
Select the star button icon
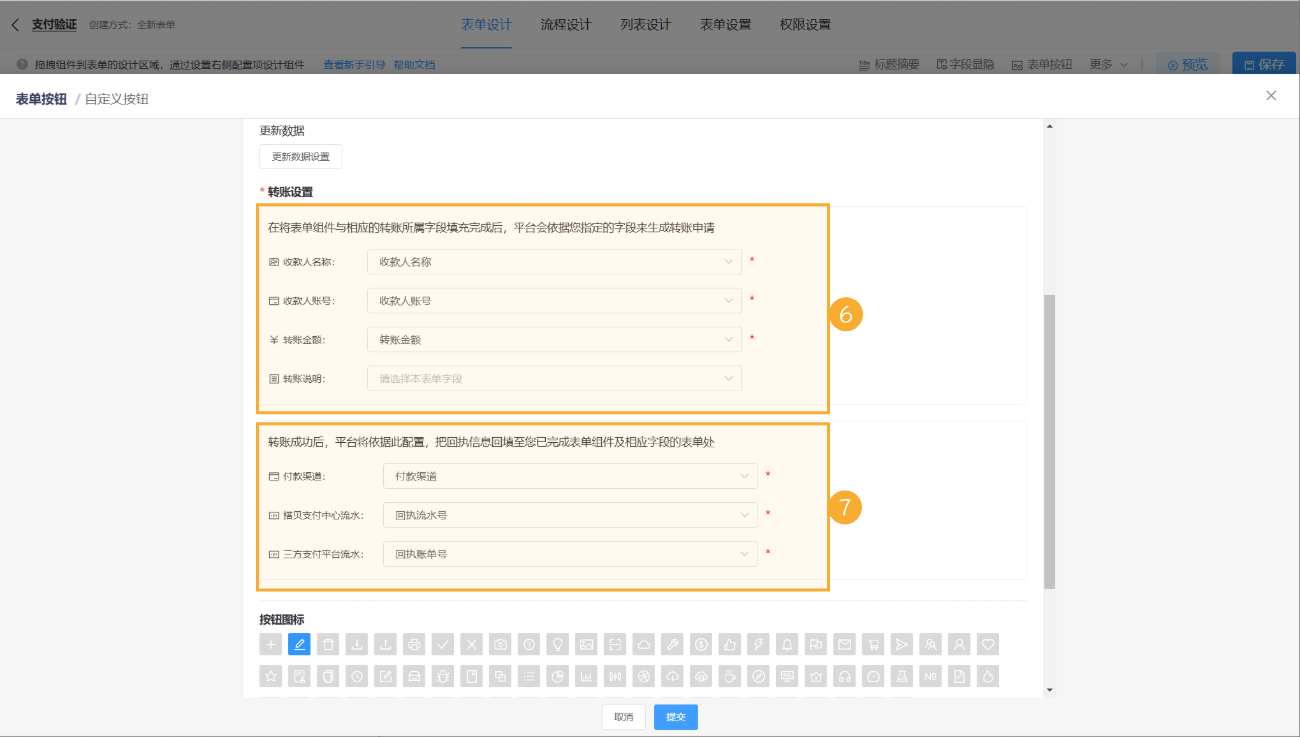coord(270,676)
